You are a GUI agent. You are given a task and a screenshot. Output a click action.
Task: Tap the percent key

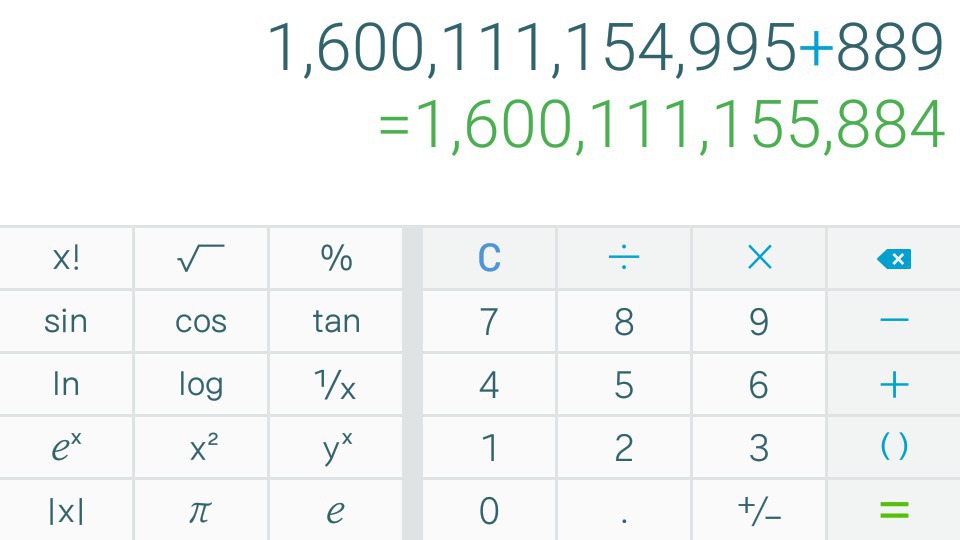tap(336, 258)
